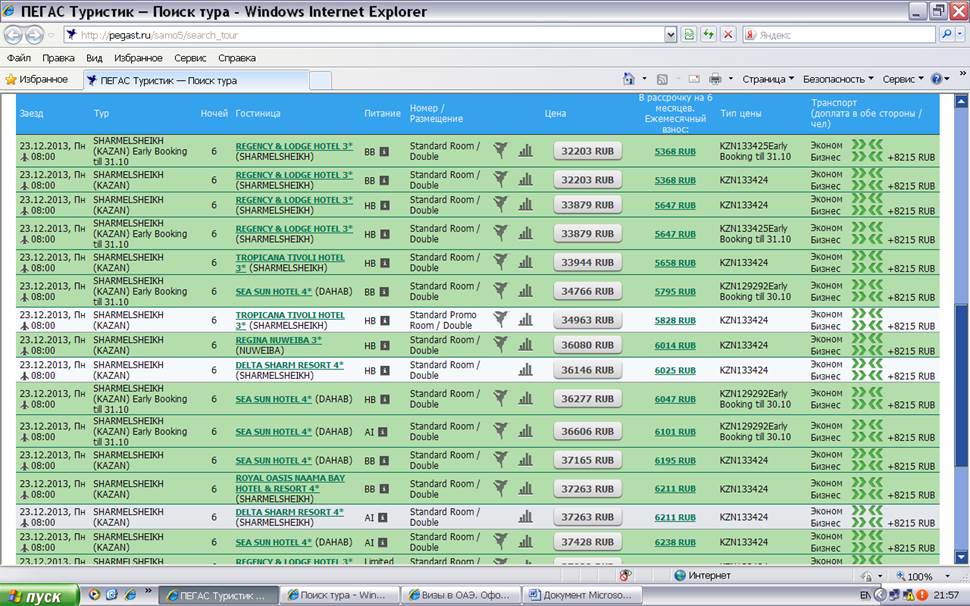Click the 36080 RUB price button
Screen dimensions: 970x606
[x=587, y=345]
